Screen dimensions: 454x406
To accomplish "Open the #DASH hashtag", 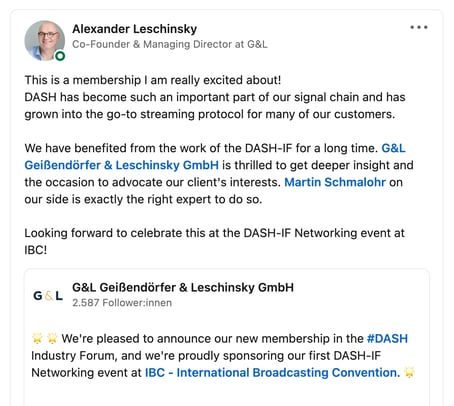I will click(387, 339).
